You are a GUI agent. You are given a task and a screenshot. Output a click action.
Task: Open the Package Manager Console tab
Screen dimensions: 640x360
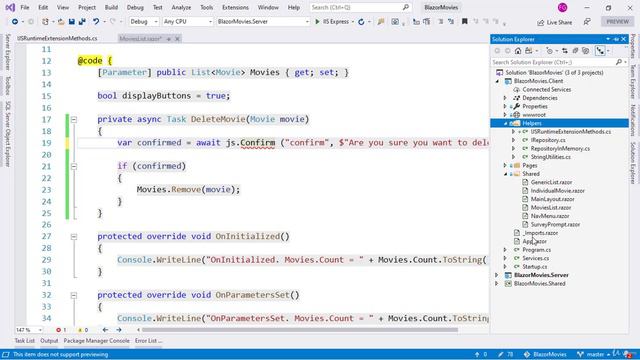pos(96,341)
